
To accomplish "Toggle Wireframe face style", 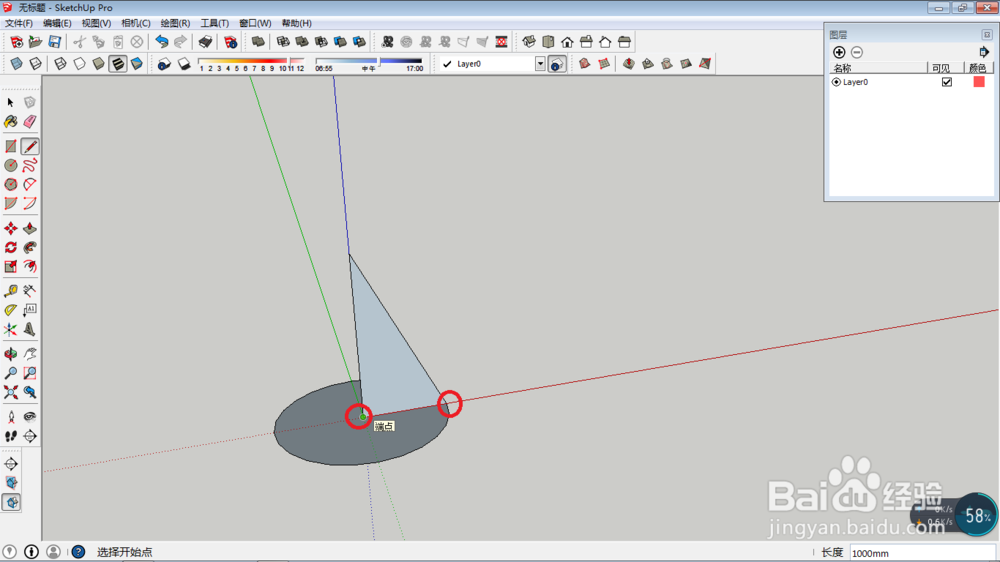I will [x=60, y=64].
